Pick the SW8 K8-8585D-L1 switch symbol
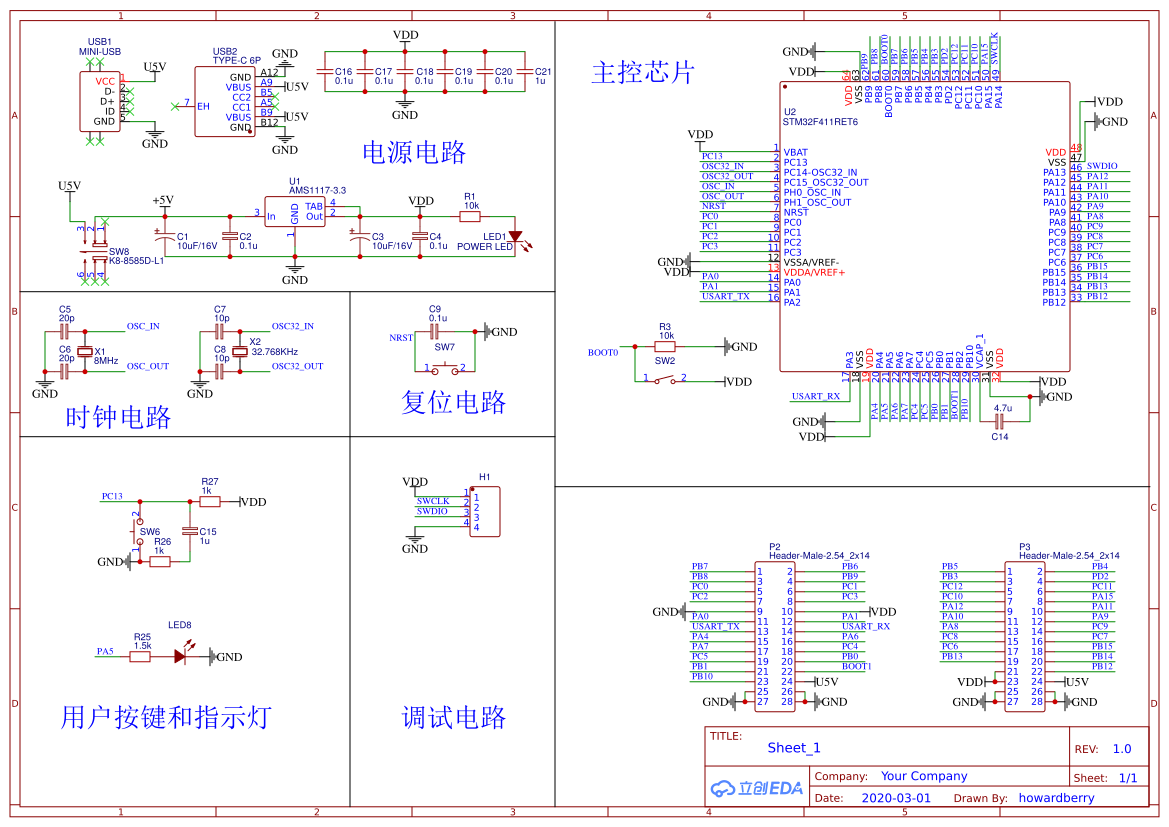Viewport: 1169px width, 827px height. click(94, 251)
